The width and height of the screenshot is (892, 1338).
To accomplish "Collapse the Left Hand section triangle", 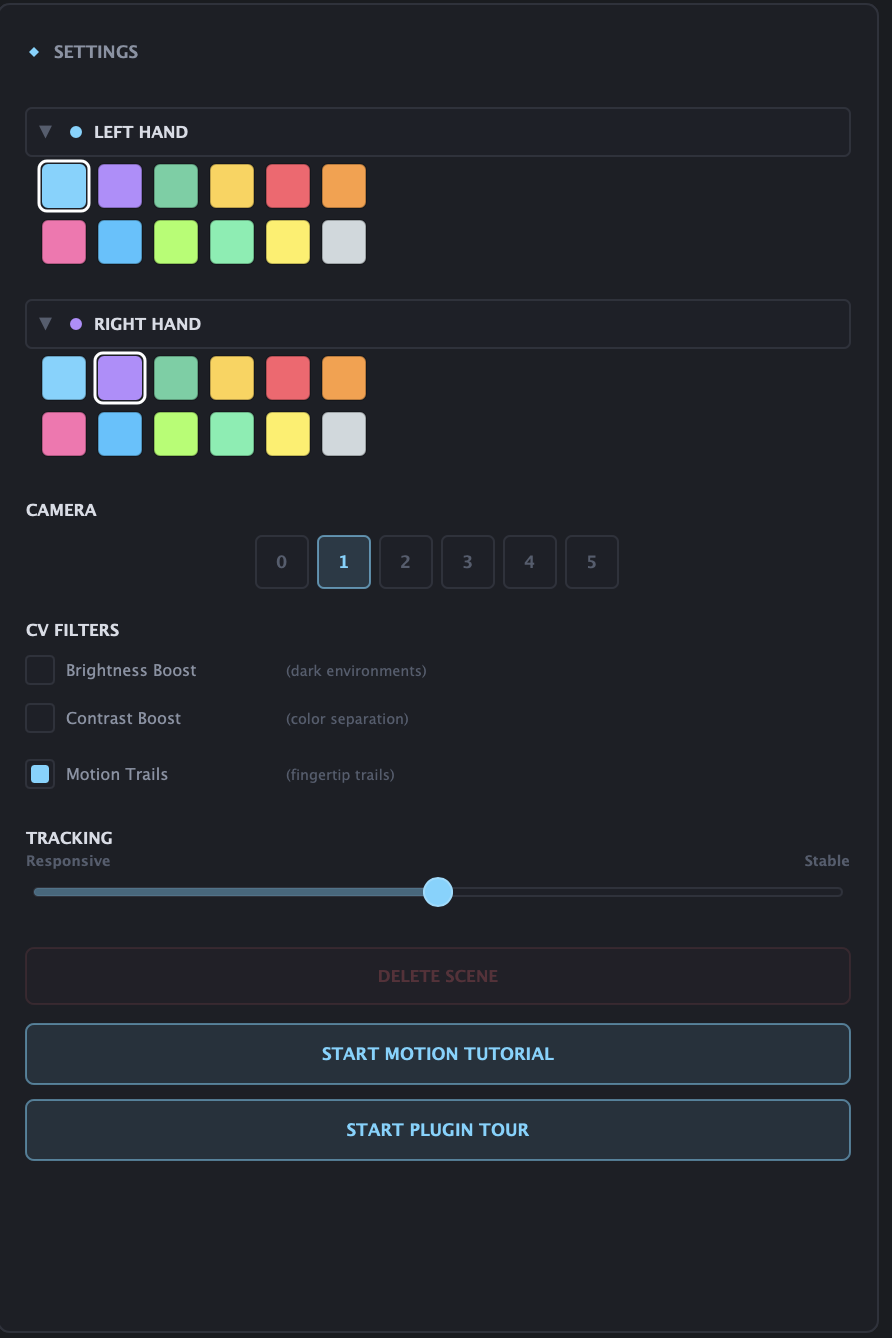I will 45,132.
